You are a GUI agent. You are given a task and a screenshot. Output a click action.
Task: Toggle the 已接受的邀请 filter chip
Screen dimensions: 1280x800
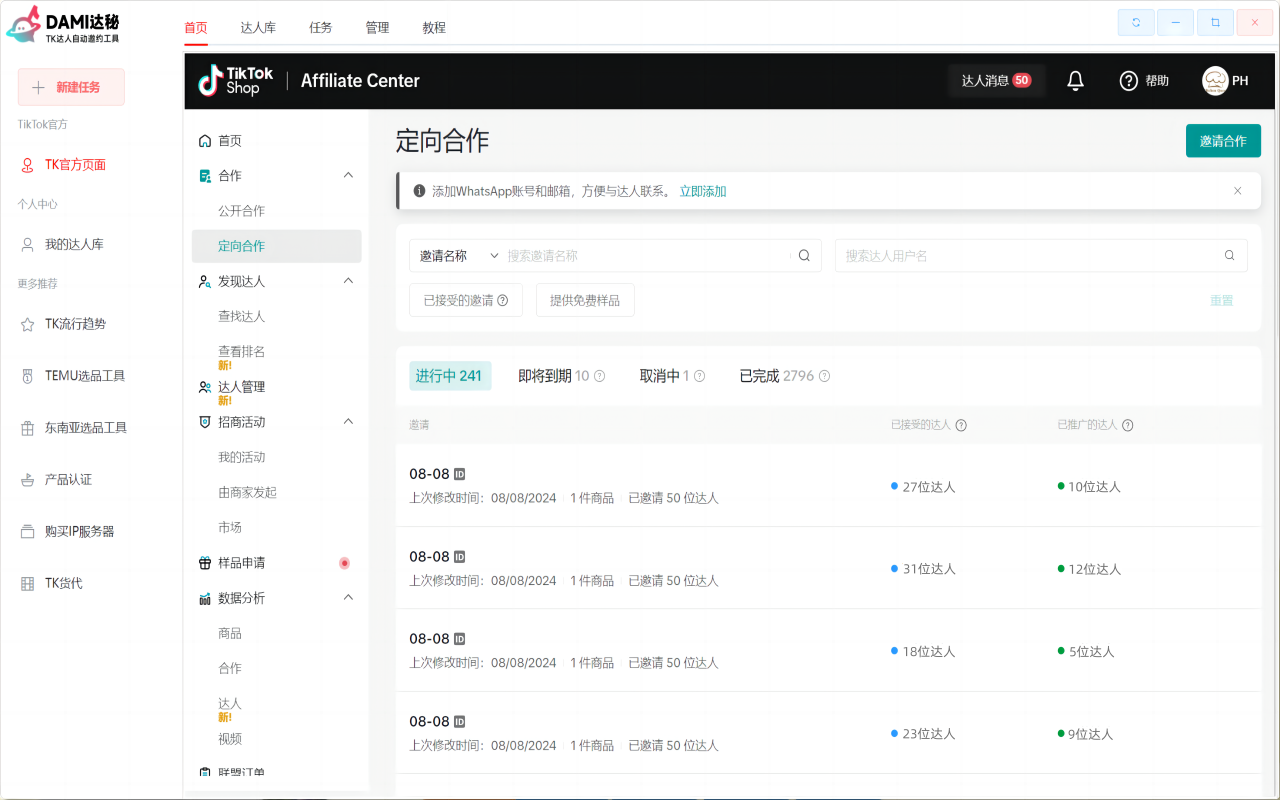pyautogui.click(x=465, y=299)
